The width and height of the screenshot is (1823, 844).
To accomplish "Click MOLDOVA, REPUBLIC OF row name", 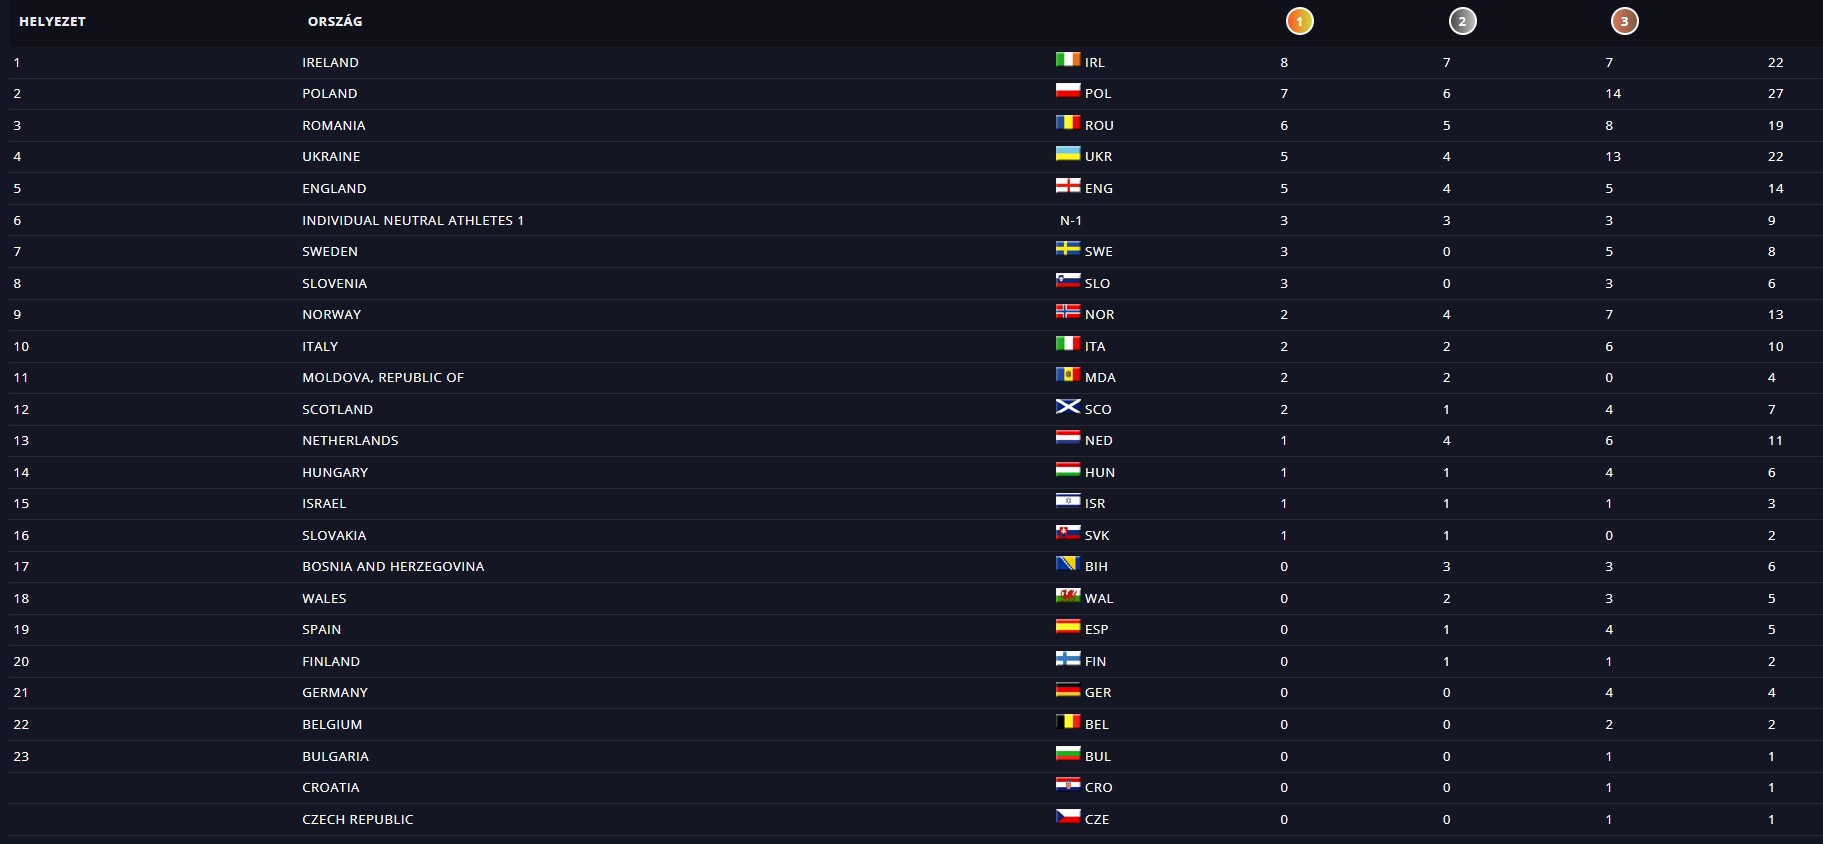I will (383, 377).
